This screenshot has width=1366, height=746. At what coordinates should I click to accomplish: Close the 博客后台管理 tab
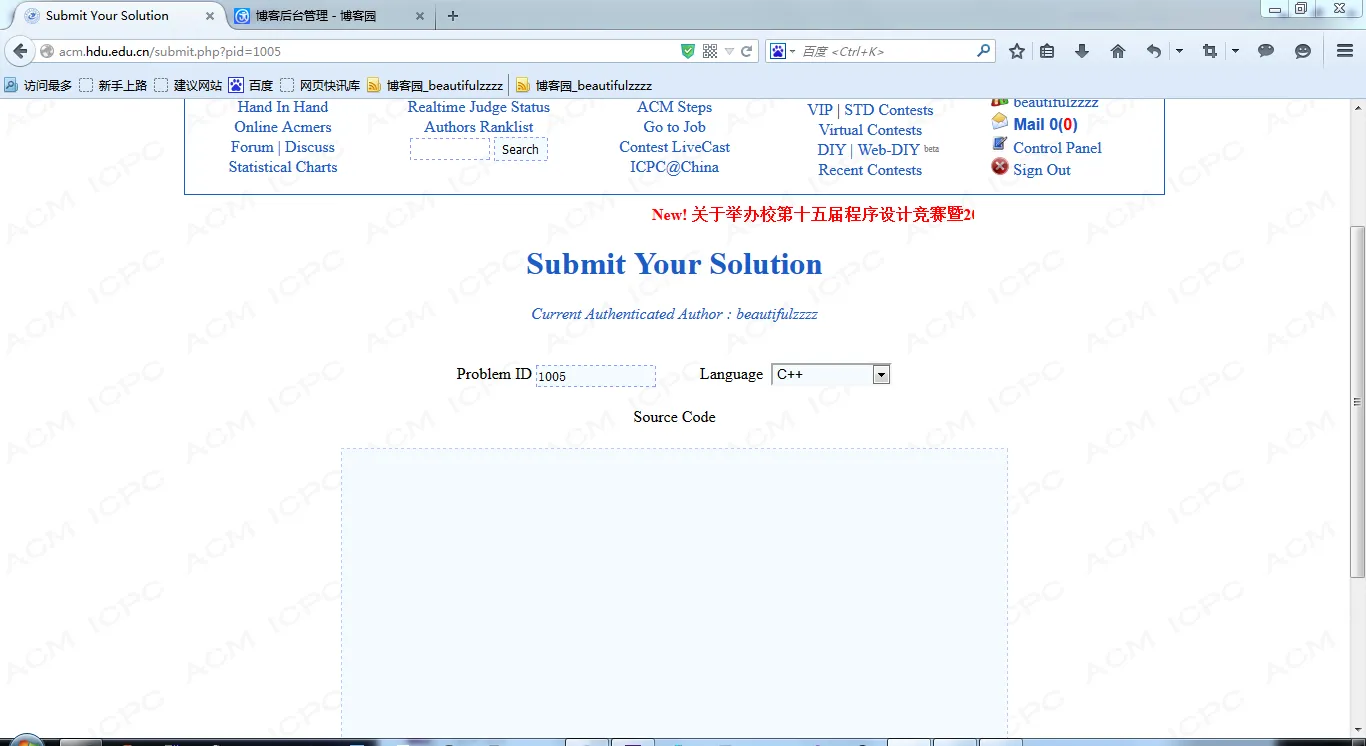coord(419,16)
